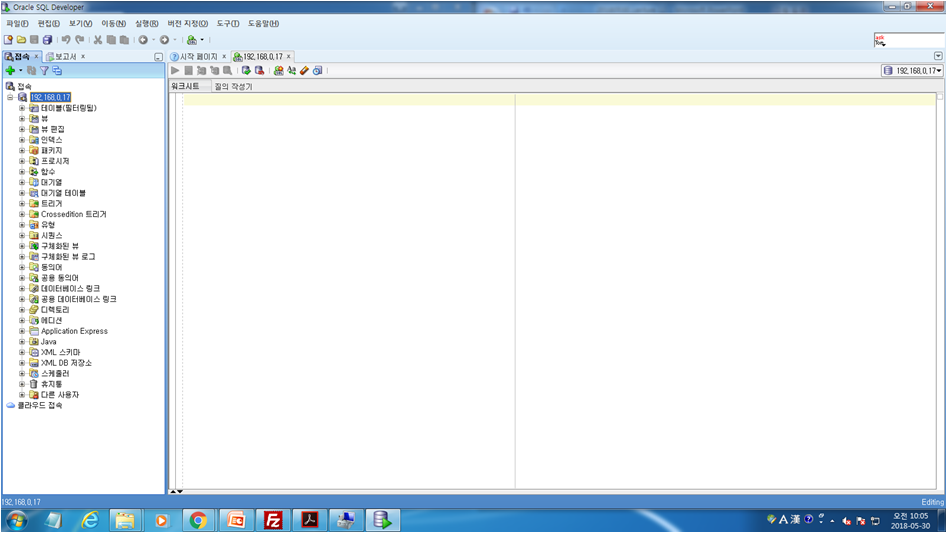Image resolution: width=947 pixels, height=533 pixels.
Task: Click the Rollback icon in worksheet toolbar
Action: pos(259,71)
